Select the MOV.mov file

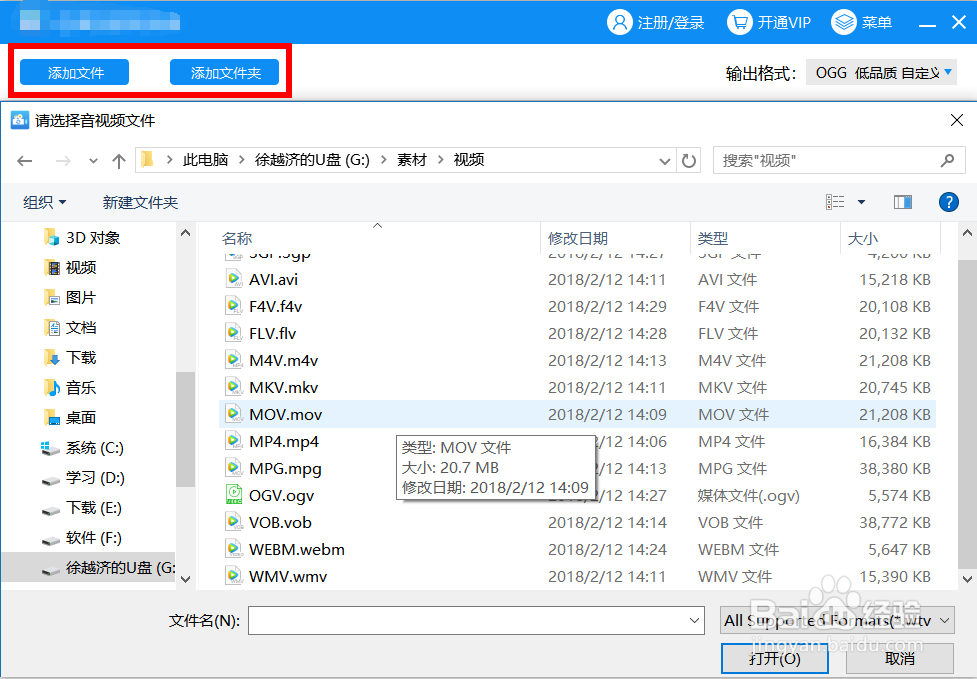click(x=577, y=414)
